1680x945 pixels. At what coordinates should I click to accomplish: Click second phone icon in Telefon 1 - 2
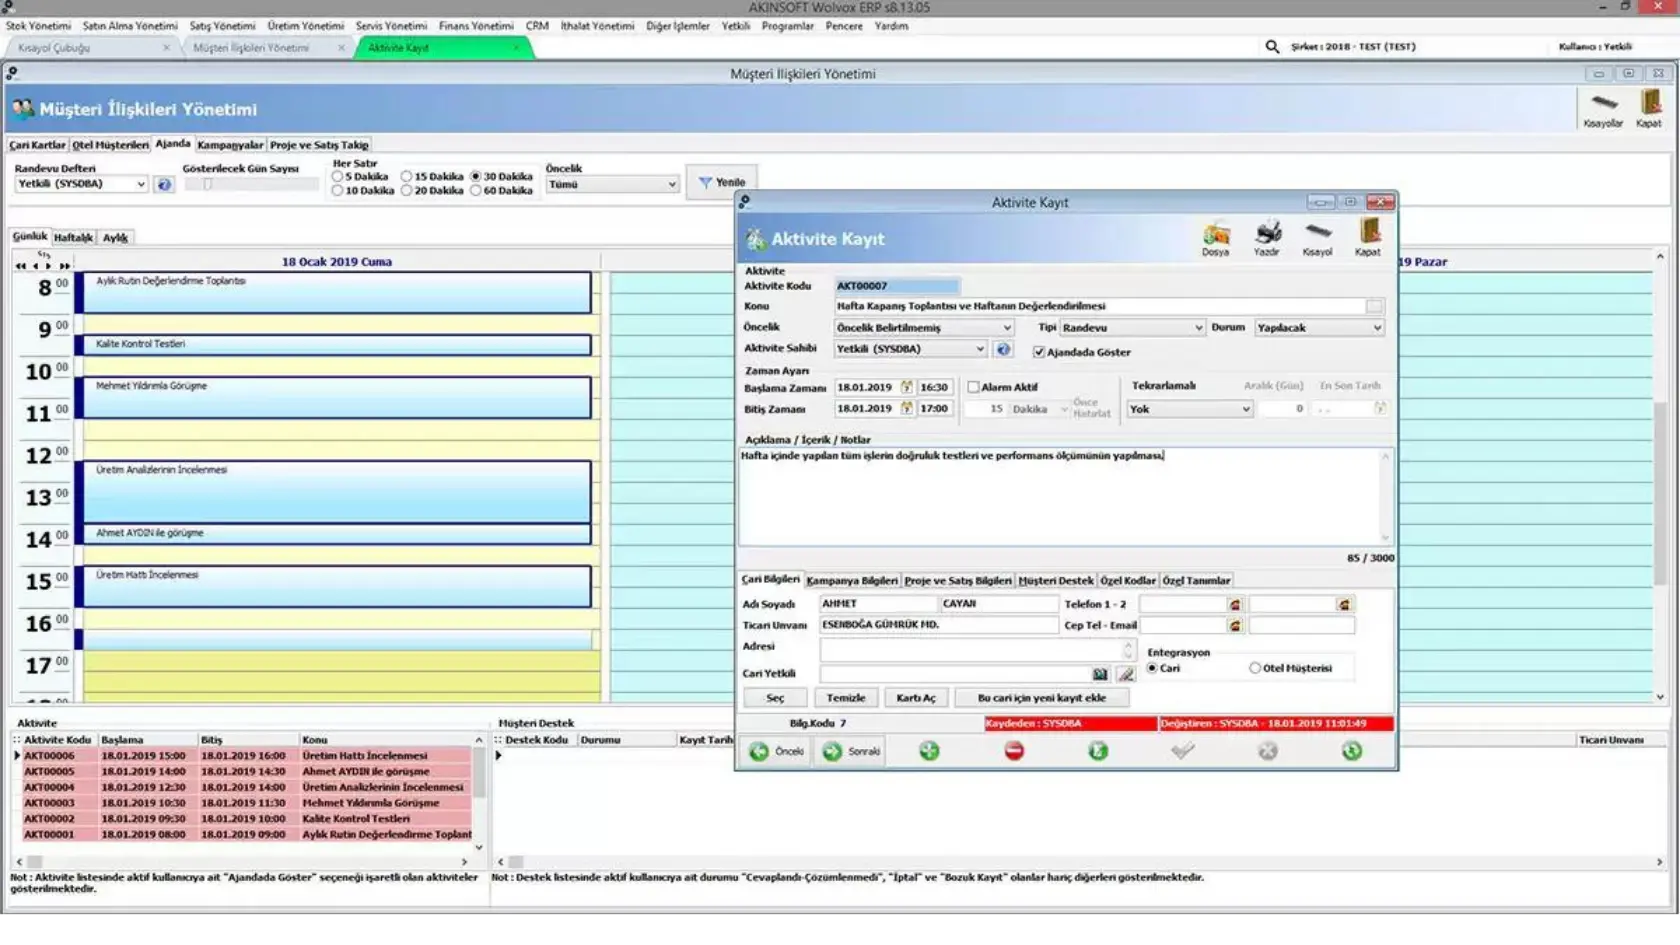(1344, 604)
